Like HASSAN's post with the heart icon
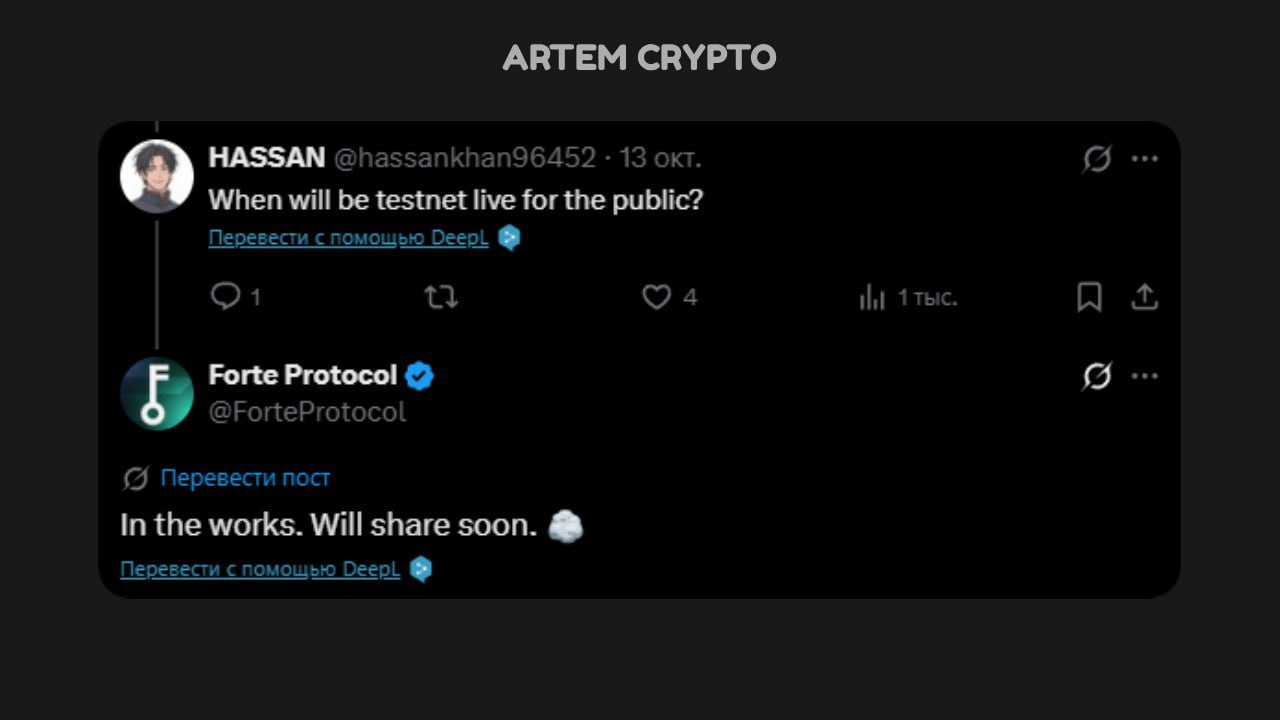The image size is (1280, 720). [656, 297]
